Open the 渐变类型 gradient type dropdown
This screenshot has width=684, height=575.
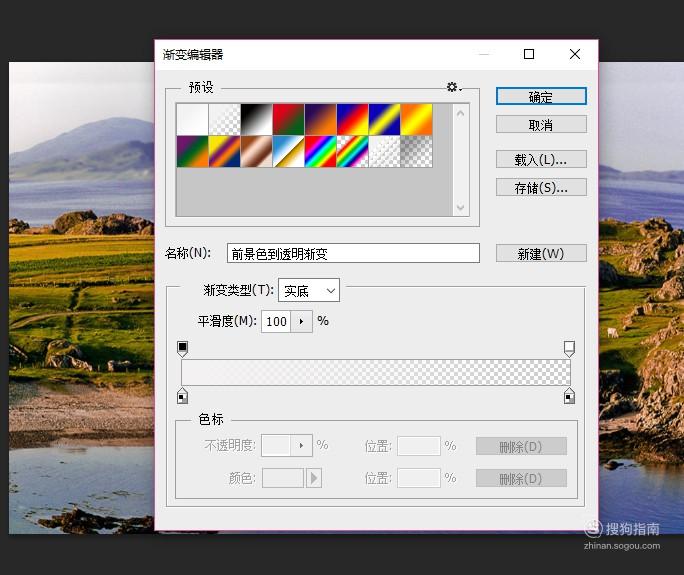pos(309,291)
